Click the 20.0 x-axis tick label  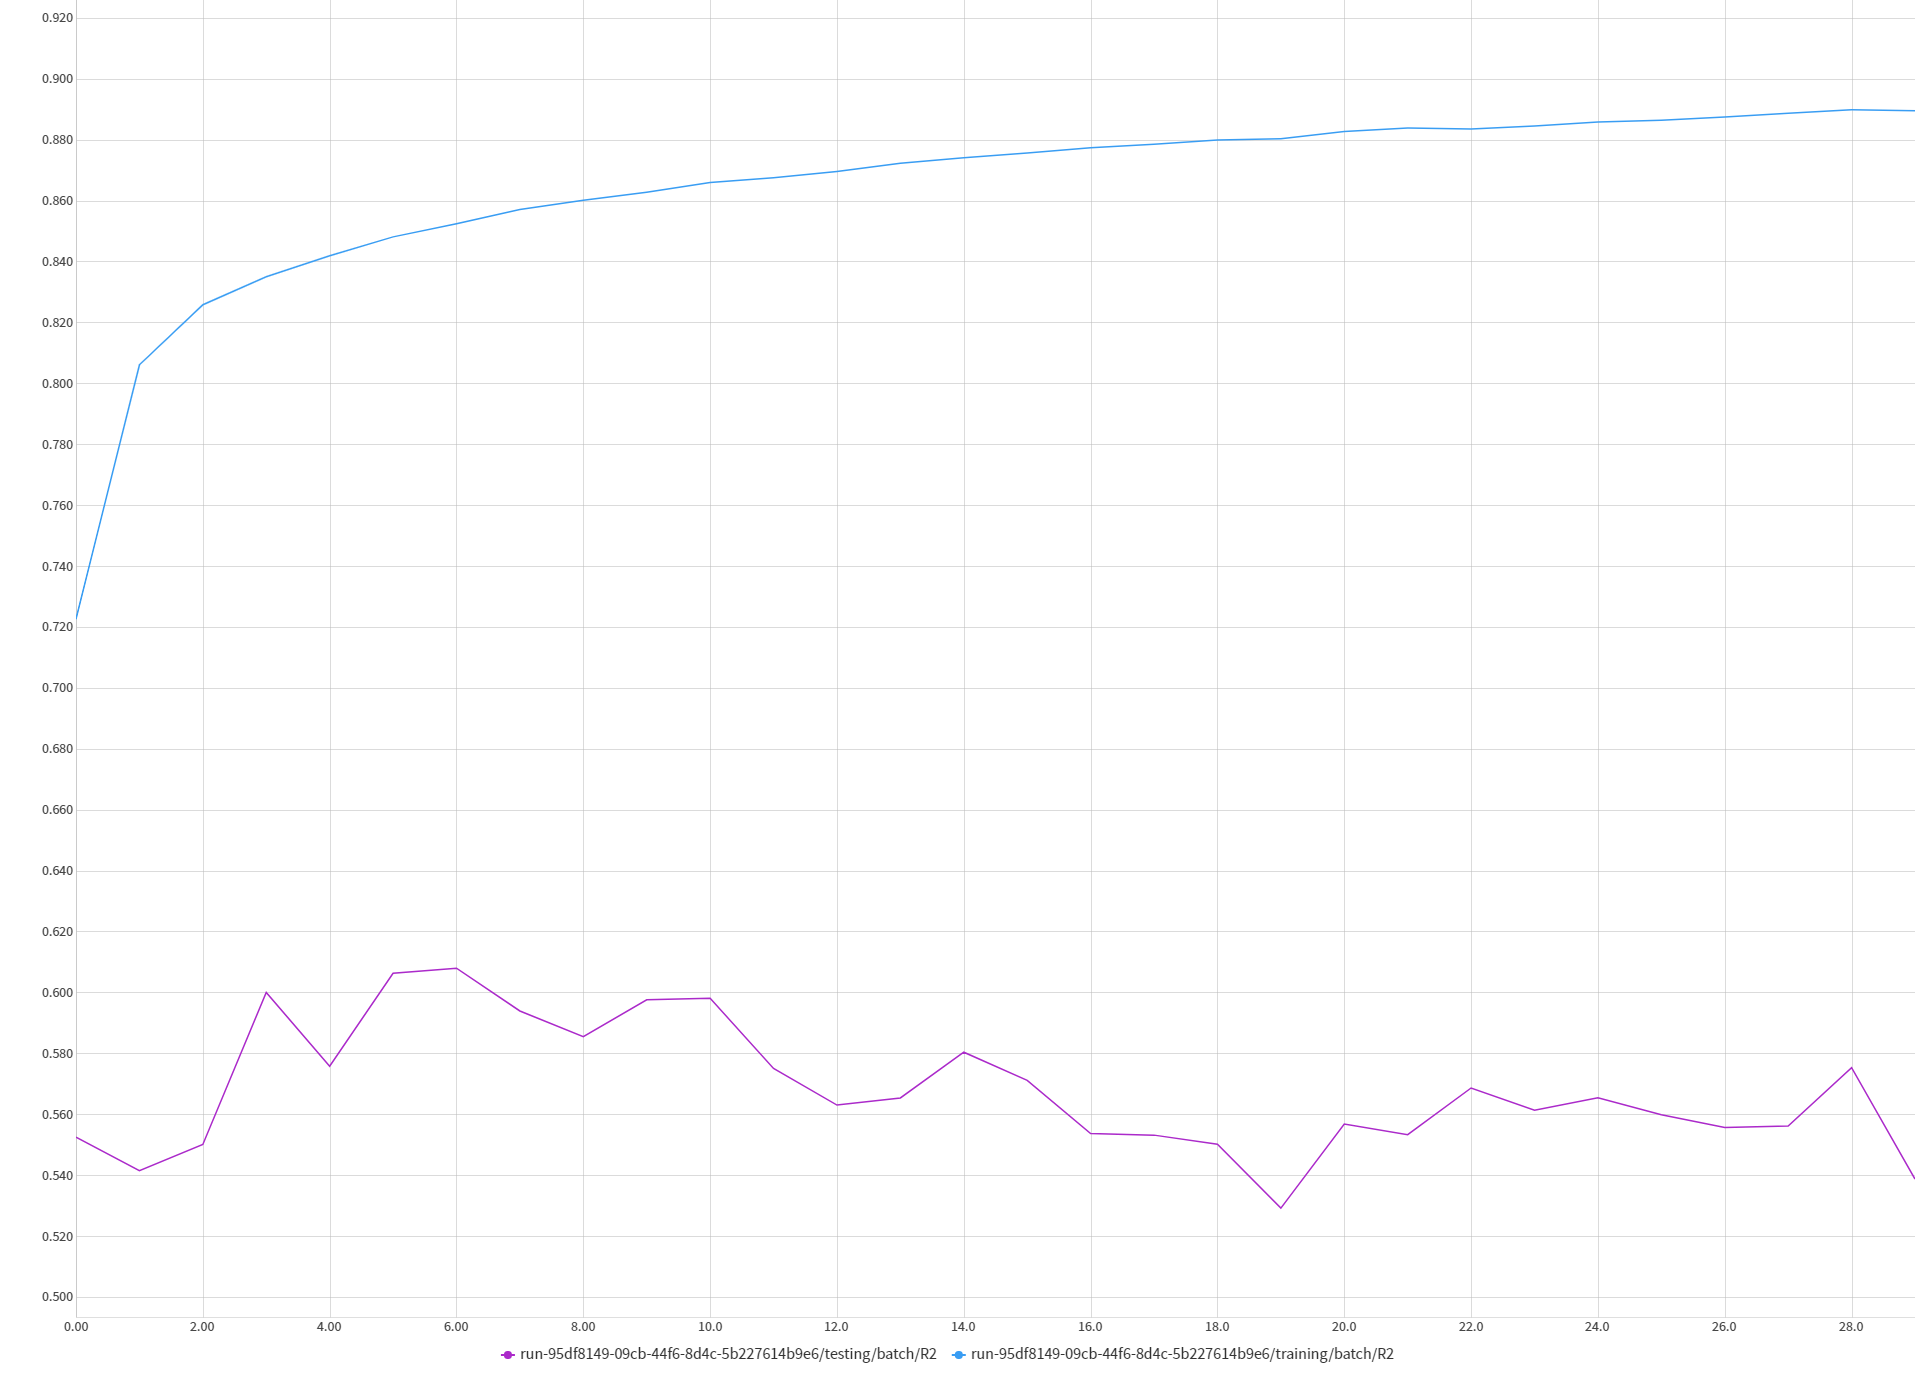click(x=1344, y=1327)
